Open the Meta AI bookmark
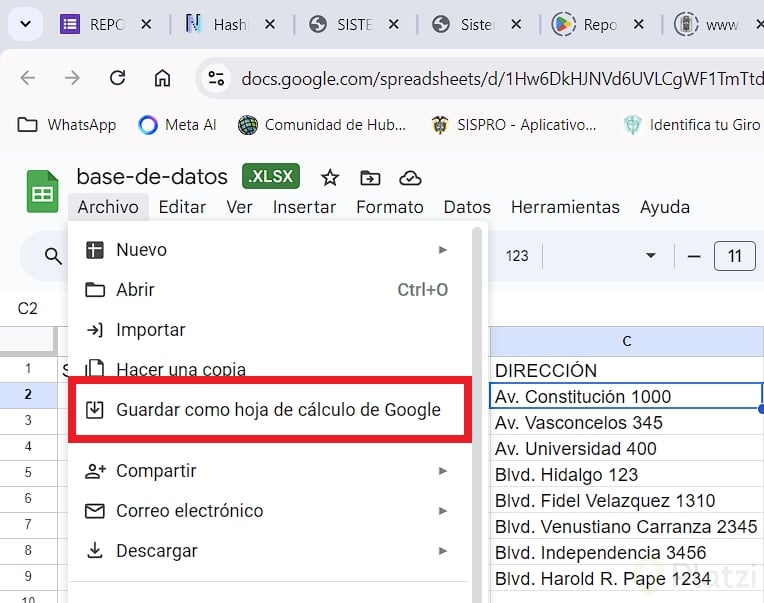The height and width of the screenshot is (603, 764). 177,125
